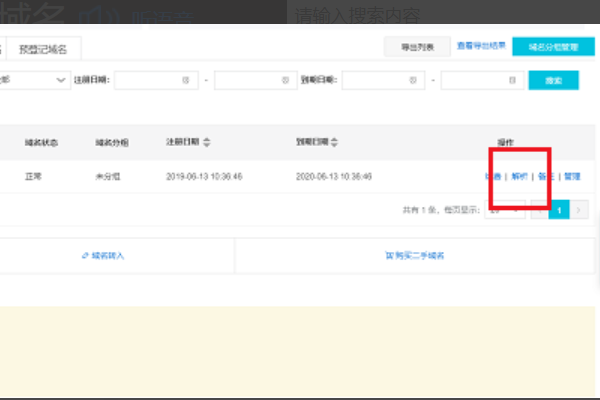Viewport: 600px width, 400px height.
Task: Click the next page arrow in pagination
Action: [x=580, y=210]
